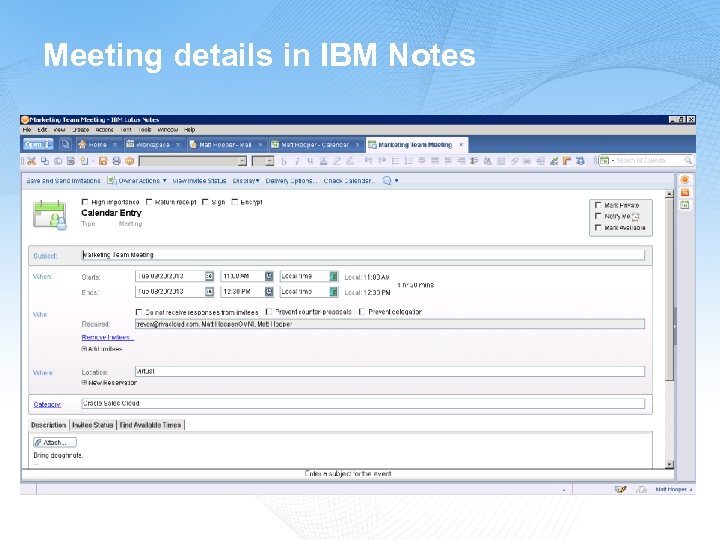
Task: Click the bulleted list toolbar icon
Action: [x=395, y=161]
